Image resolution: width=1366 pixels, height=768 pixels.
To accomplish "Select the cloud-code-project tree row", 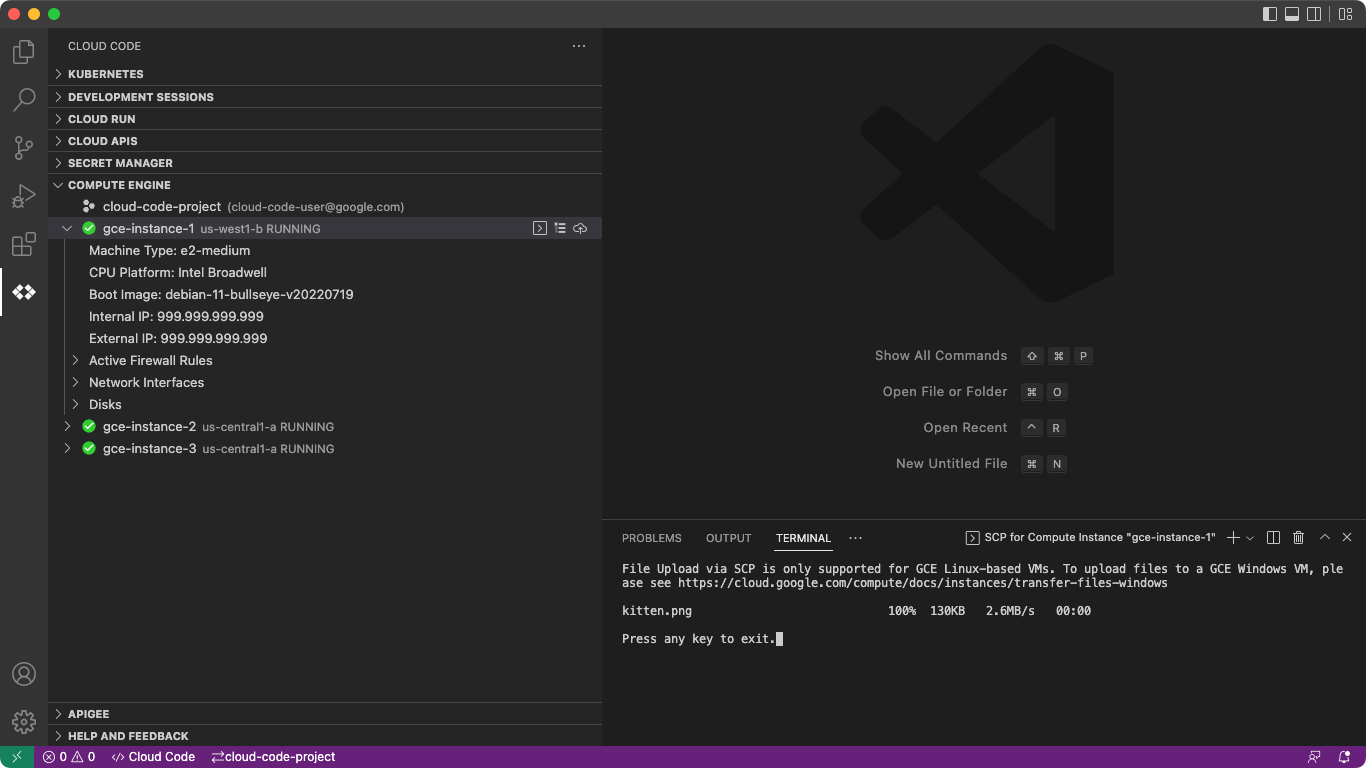I will tap(325, 207).
